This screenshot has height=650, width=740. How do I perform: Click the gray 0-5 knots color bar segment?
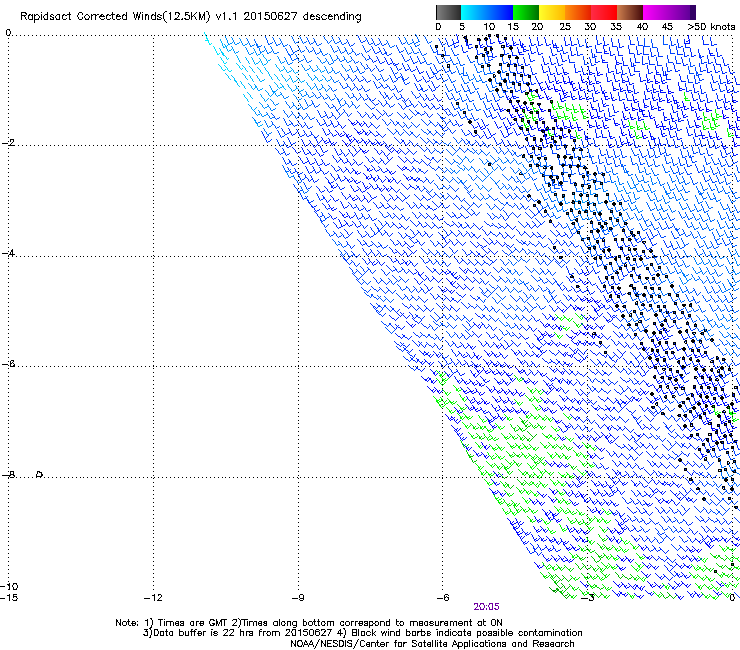[x=448, y=12]
